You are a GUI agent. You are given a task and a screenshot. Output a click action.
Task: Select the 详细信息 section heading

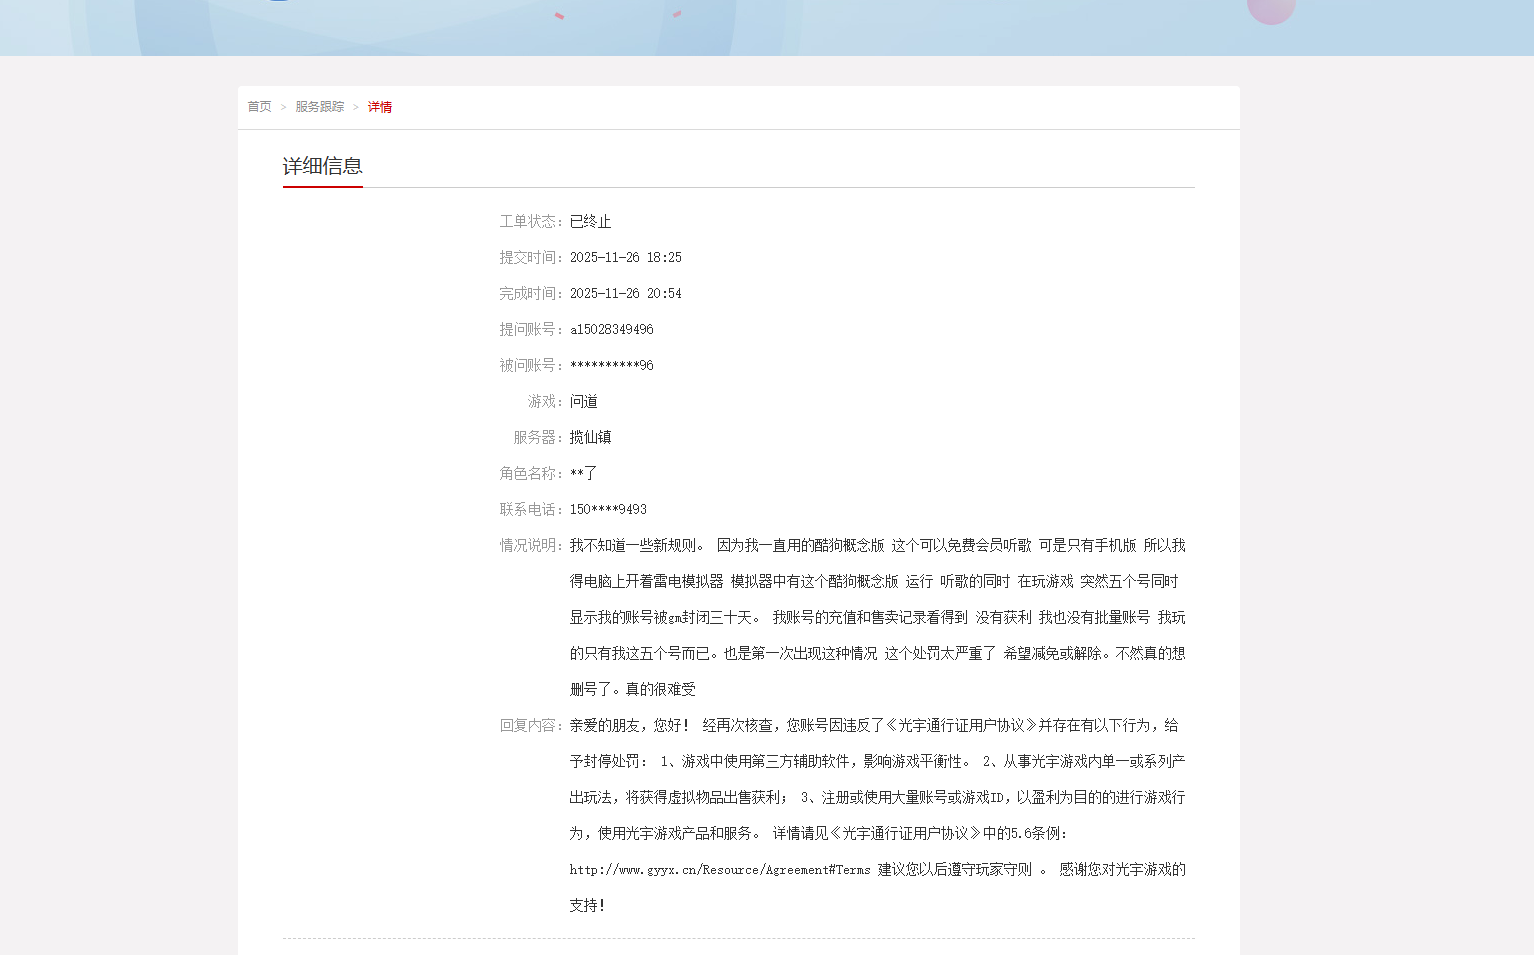[322, 166]
